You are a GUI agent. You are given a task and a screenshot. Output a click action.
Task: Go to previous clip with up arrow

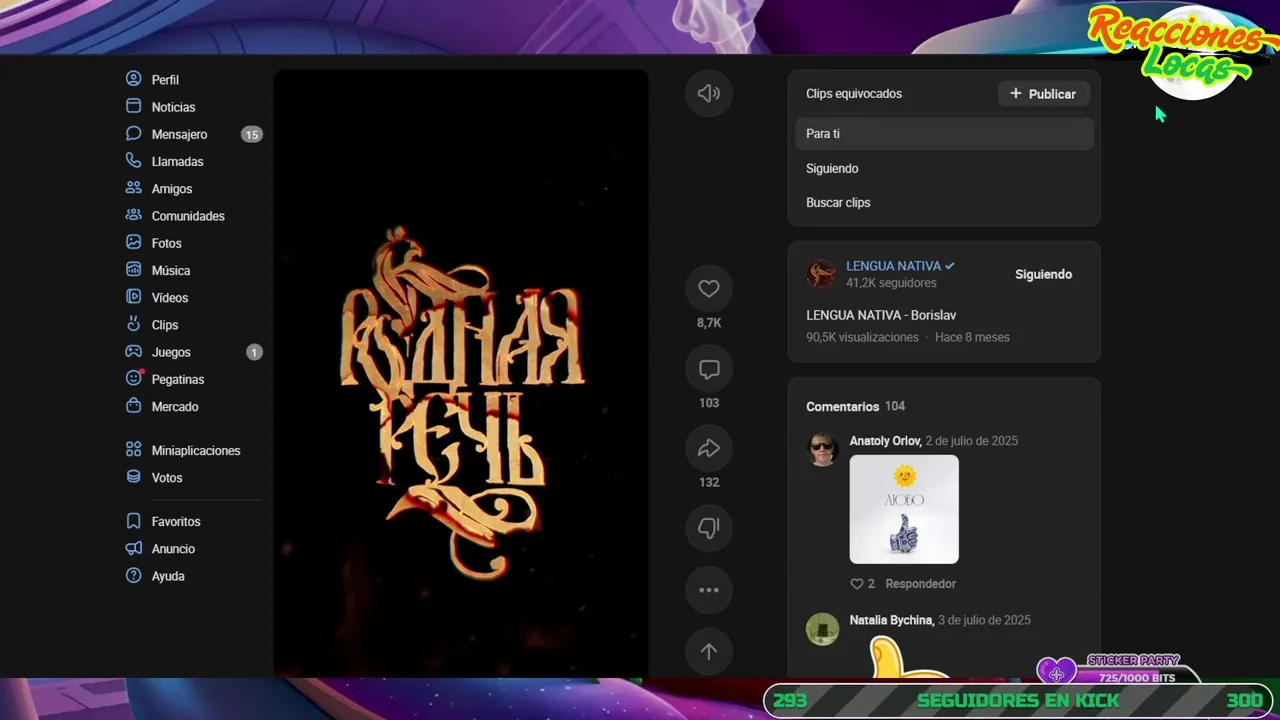[709, 652]
